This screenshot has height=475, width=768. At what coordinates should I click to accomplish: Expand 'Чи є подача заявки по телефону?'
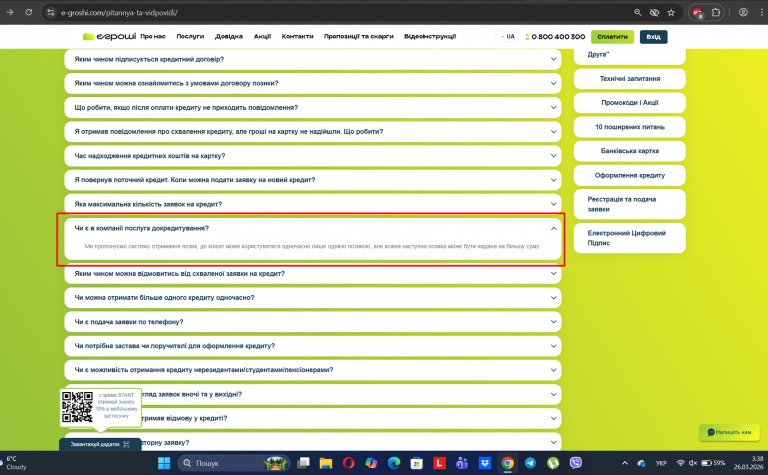(x=312, y=322)
